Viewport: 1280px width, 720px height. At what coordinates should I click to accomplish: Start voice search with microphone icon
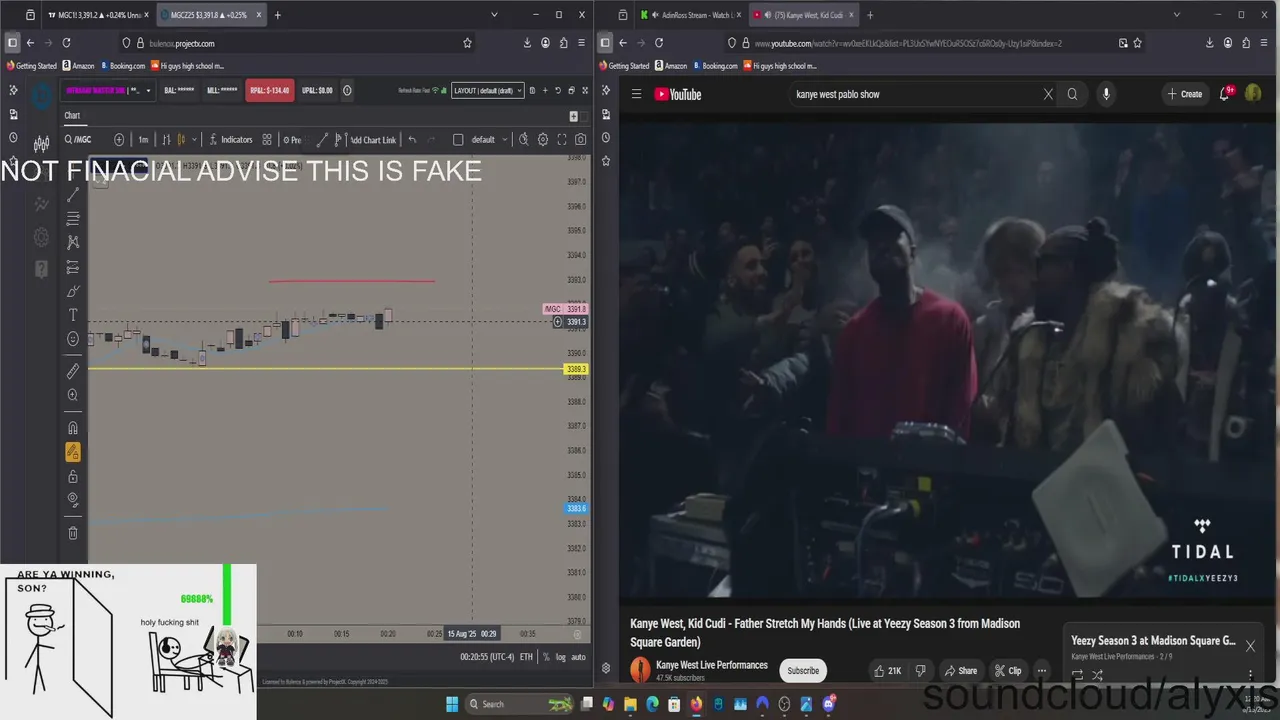tap(1106, 94)
